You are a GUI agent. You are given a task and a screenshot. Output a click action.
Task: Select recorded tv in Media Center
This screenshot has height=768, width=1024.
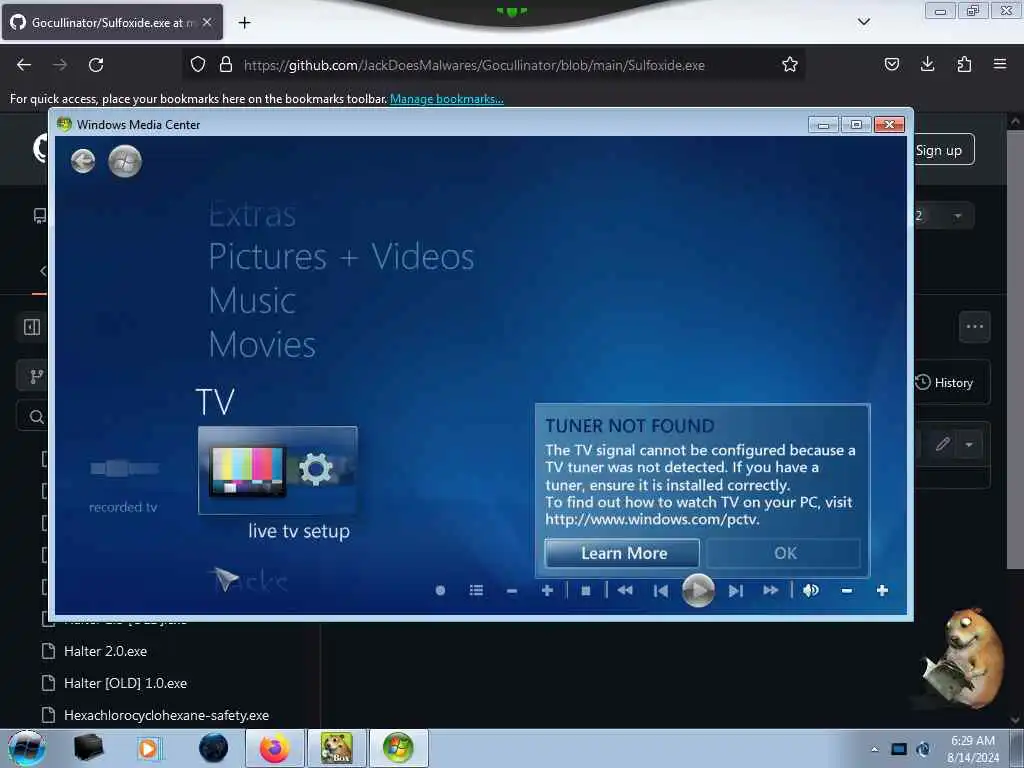click(123, 483)
